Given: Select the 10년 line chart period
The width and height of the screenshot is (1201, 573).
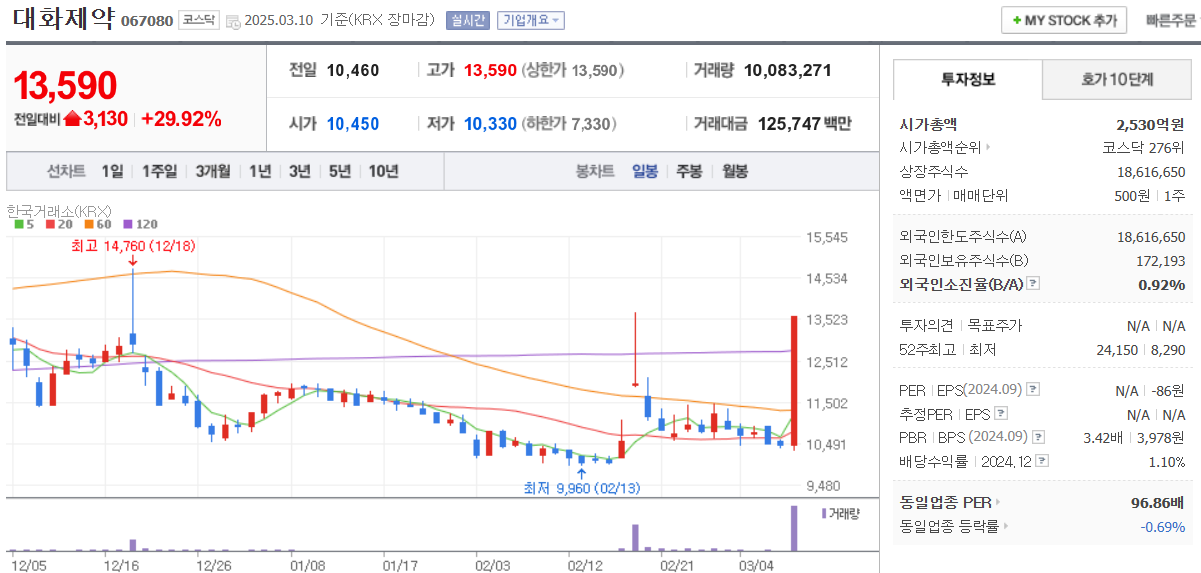Looking at the screenshot, I should [x=383, y=171].
